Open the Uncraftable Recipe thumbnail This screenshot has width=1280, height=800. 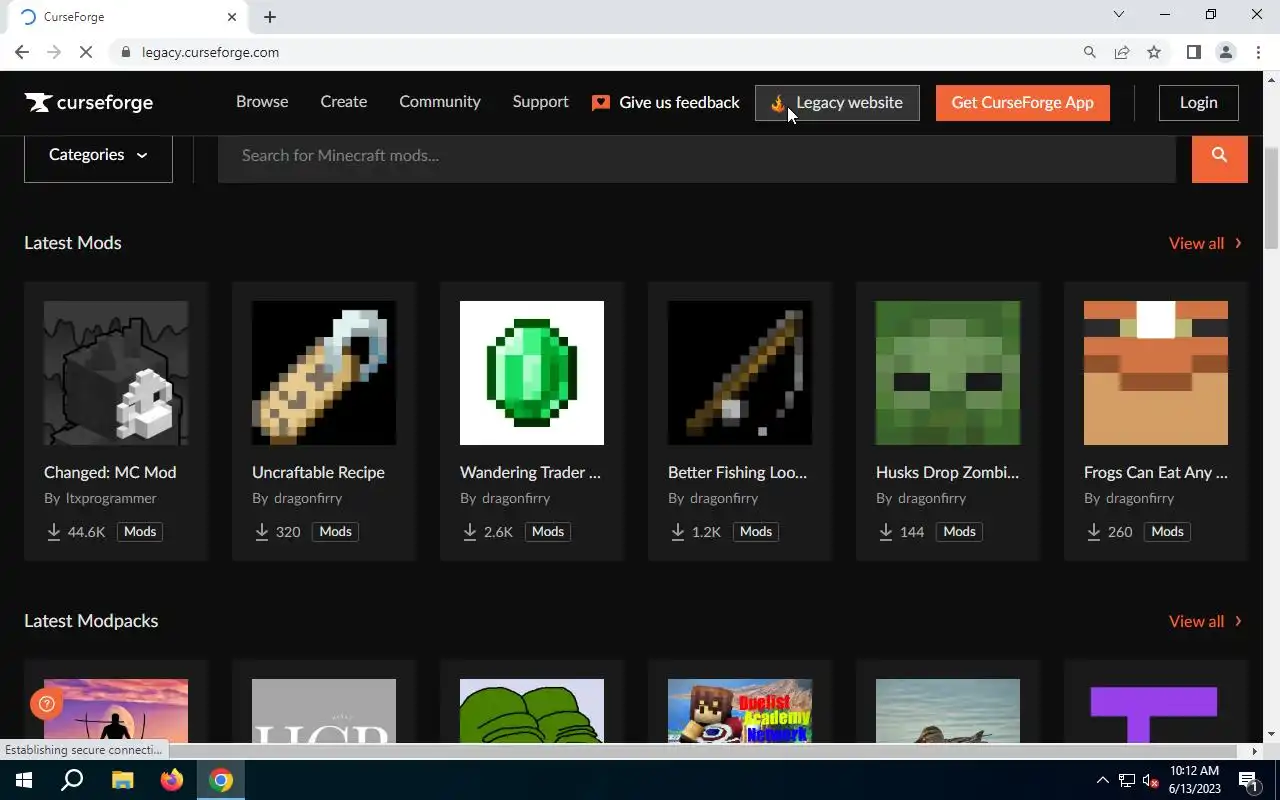[324, 373]
